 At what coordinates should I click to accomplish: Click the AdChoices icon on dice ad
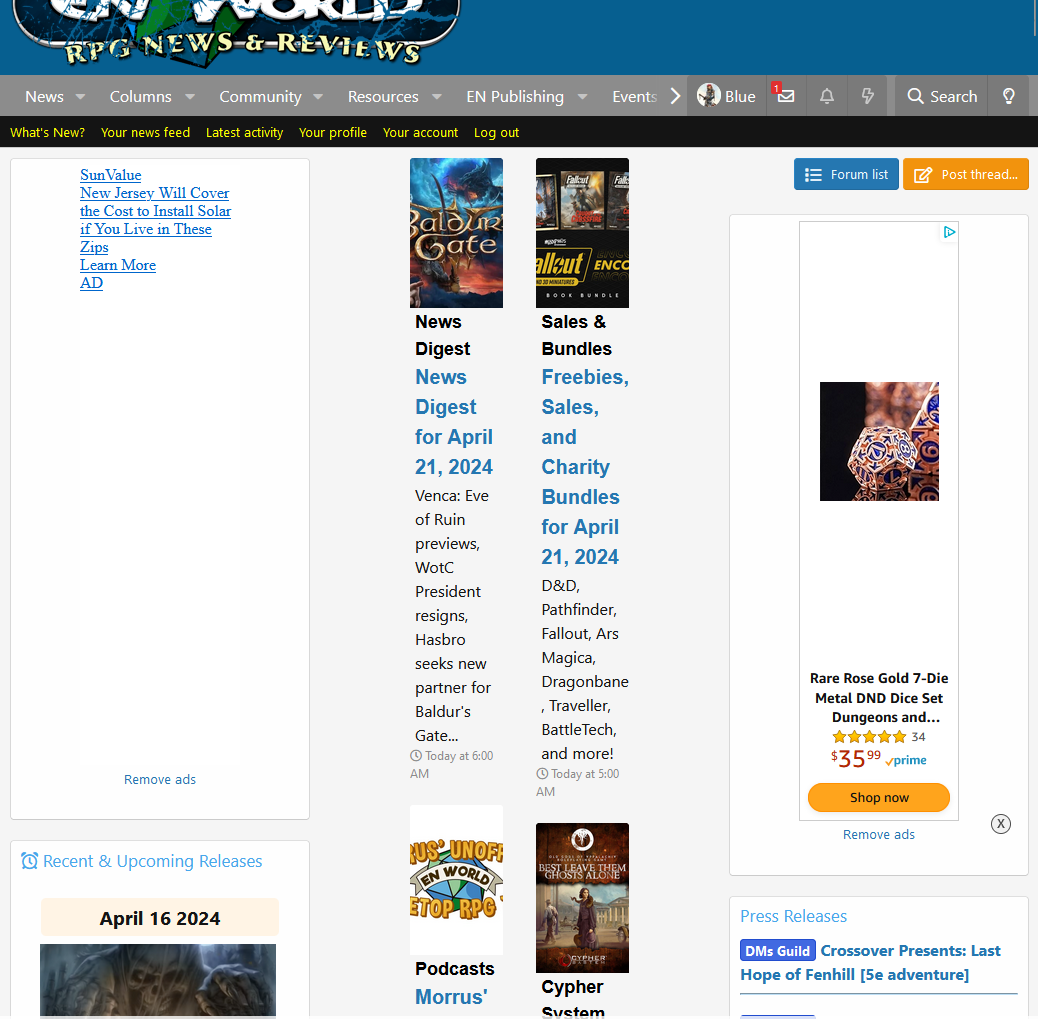point(949,232)
